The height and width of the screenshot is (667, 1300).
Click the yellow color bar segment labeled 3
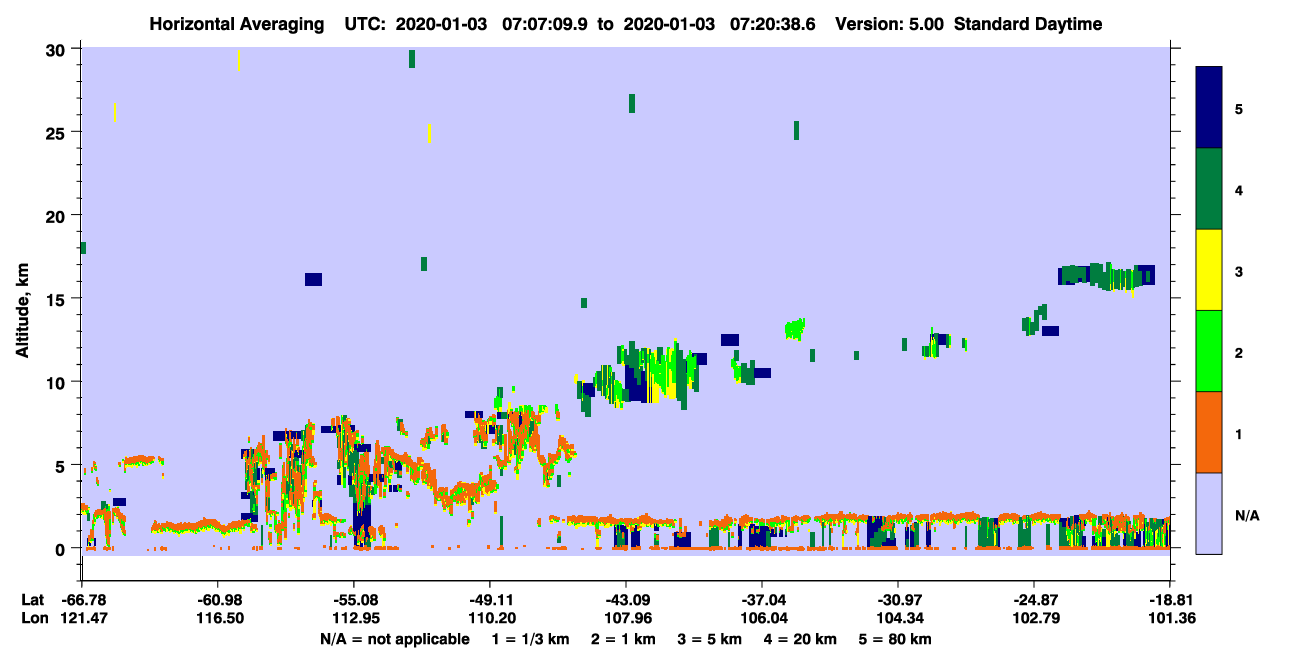(x=1209, y=270)
